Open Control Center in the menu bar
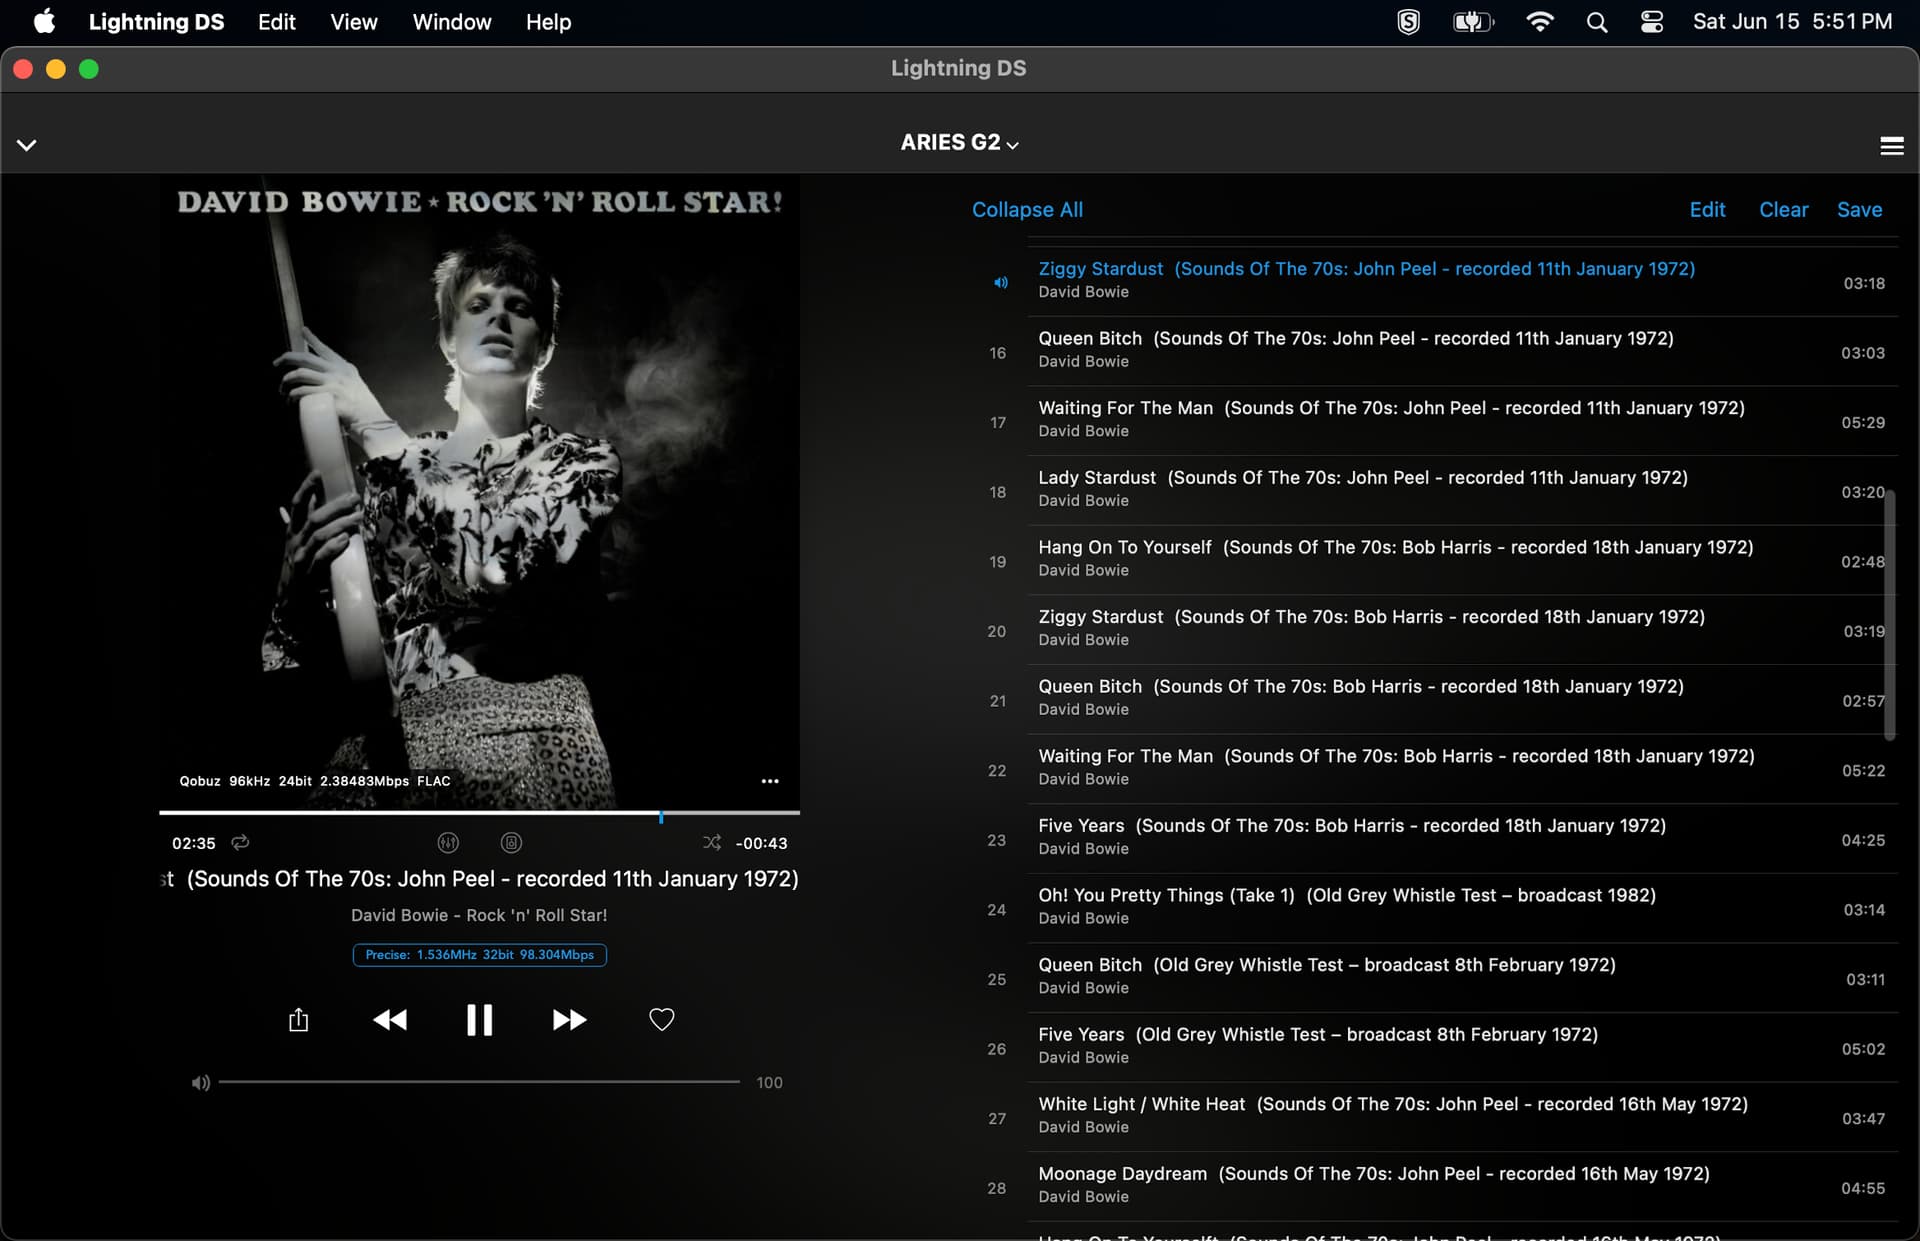The height and width of the screenshot is (1241, 1920). click(x=1652, y=22)
